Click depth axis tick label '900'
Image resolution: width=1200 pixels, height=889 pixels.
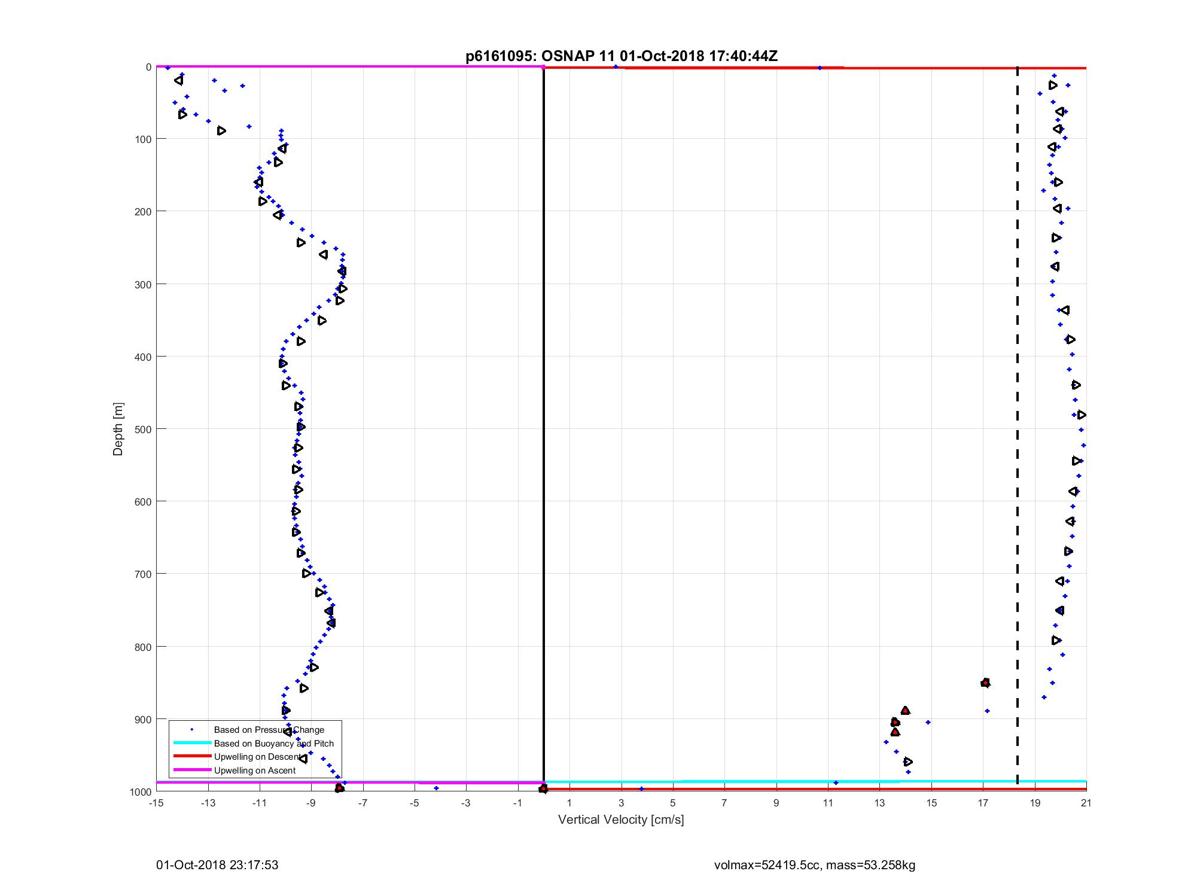click(x=143, y=719)
